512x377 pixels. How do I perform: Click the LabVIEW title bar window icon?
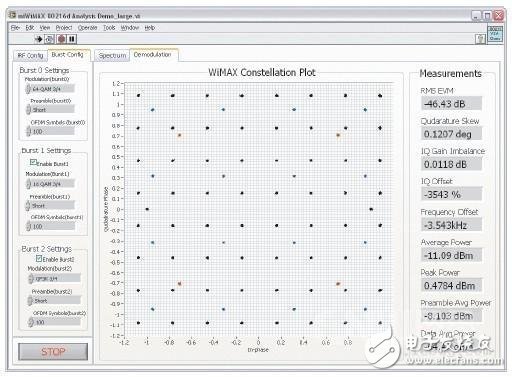pyautogui.click(x=13, y=15)
